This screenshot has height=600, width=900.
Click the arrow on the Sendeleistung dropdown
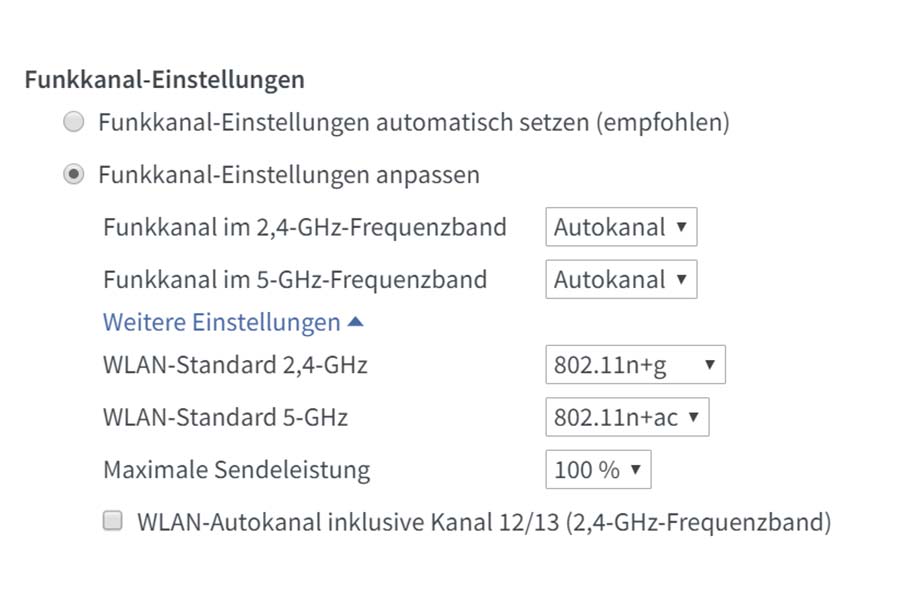pyautogui.click(x=635, y=469)
